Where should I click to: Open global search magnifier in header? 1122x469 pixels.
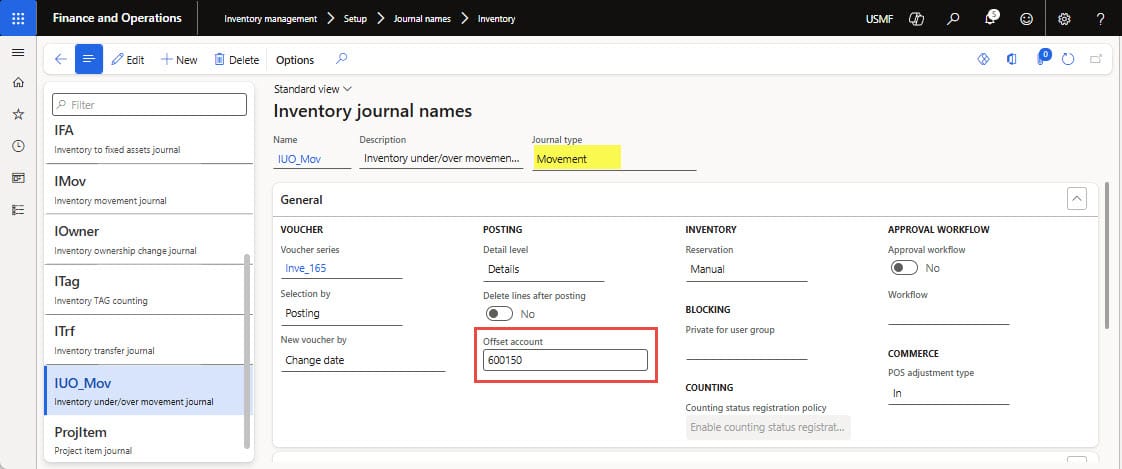(x=953, y=19)
